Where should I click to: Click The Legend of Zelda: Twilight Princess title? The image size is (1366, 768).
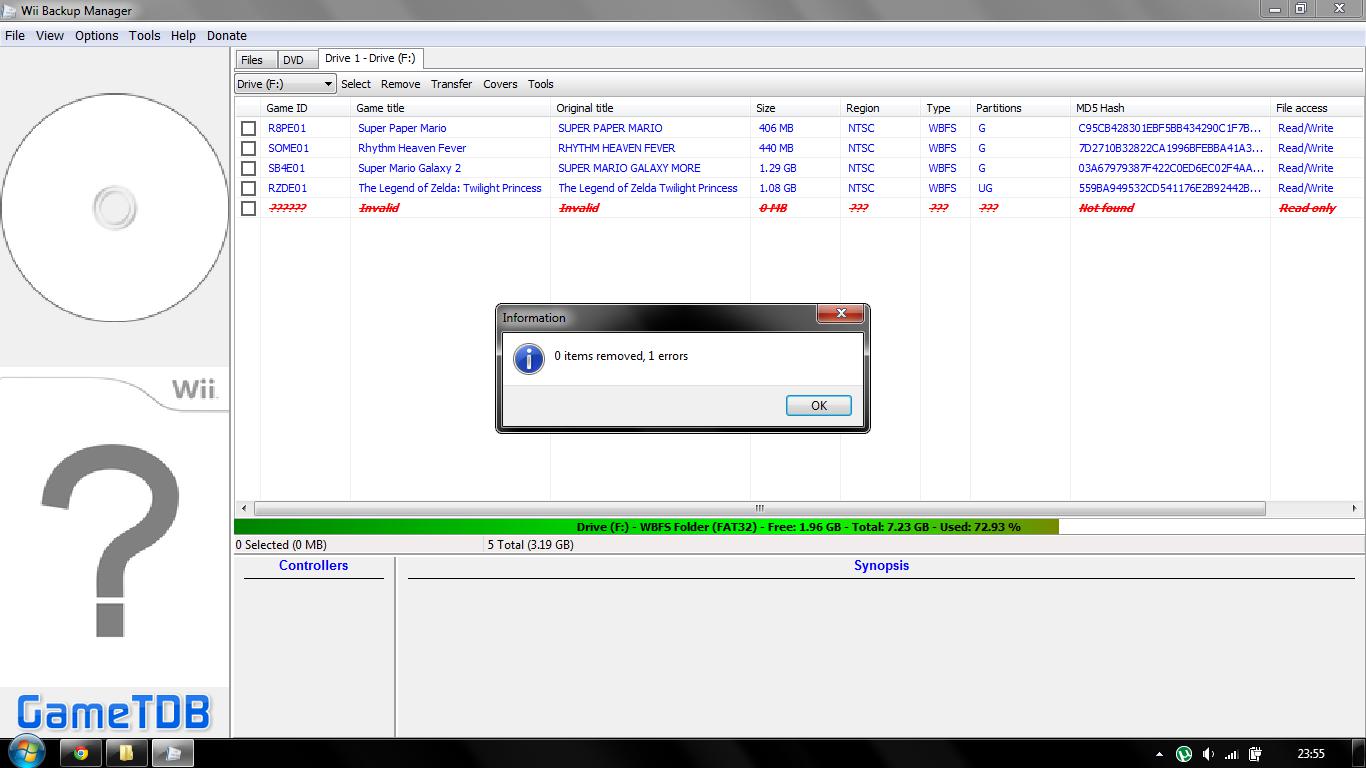[x=450, y=188]
